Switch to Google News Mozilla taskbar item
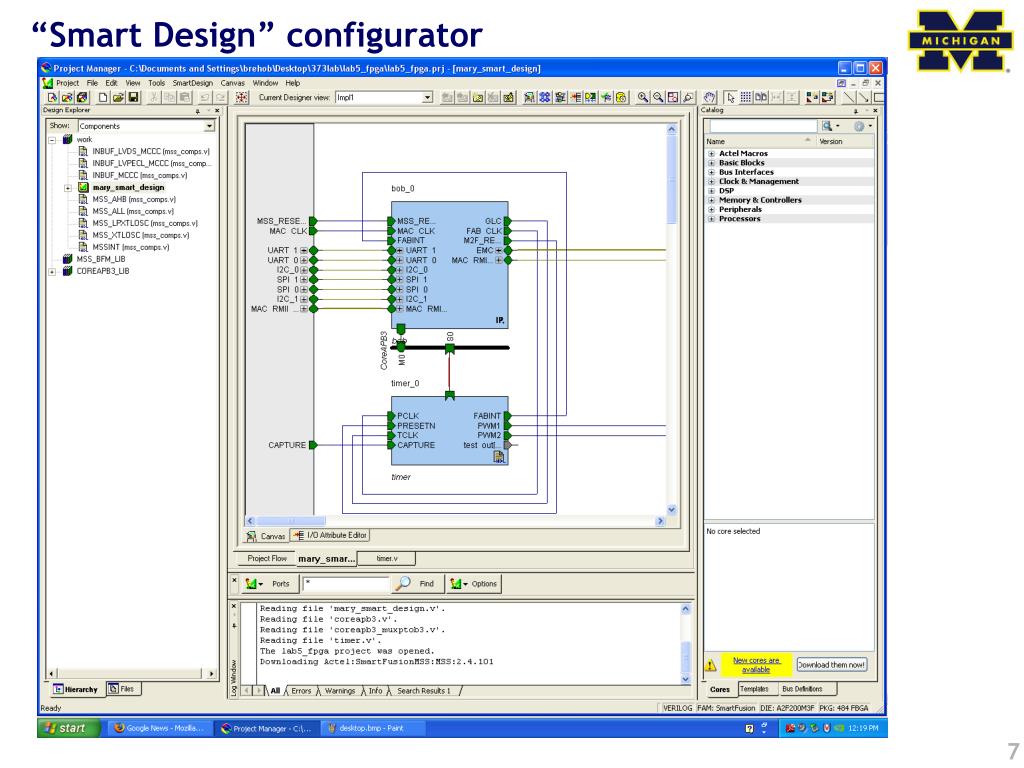This screenshot has width=1024, height=768. tap(159, 728)
